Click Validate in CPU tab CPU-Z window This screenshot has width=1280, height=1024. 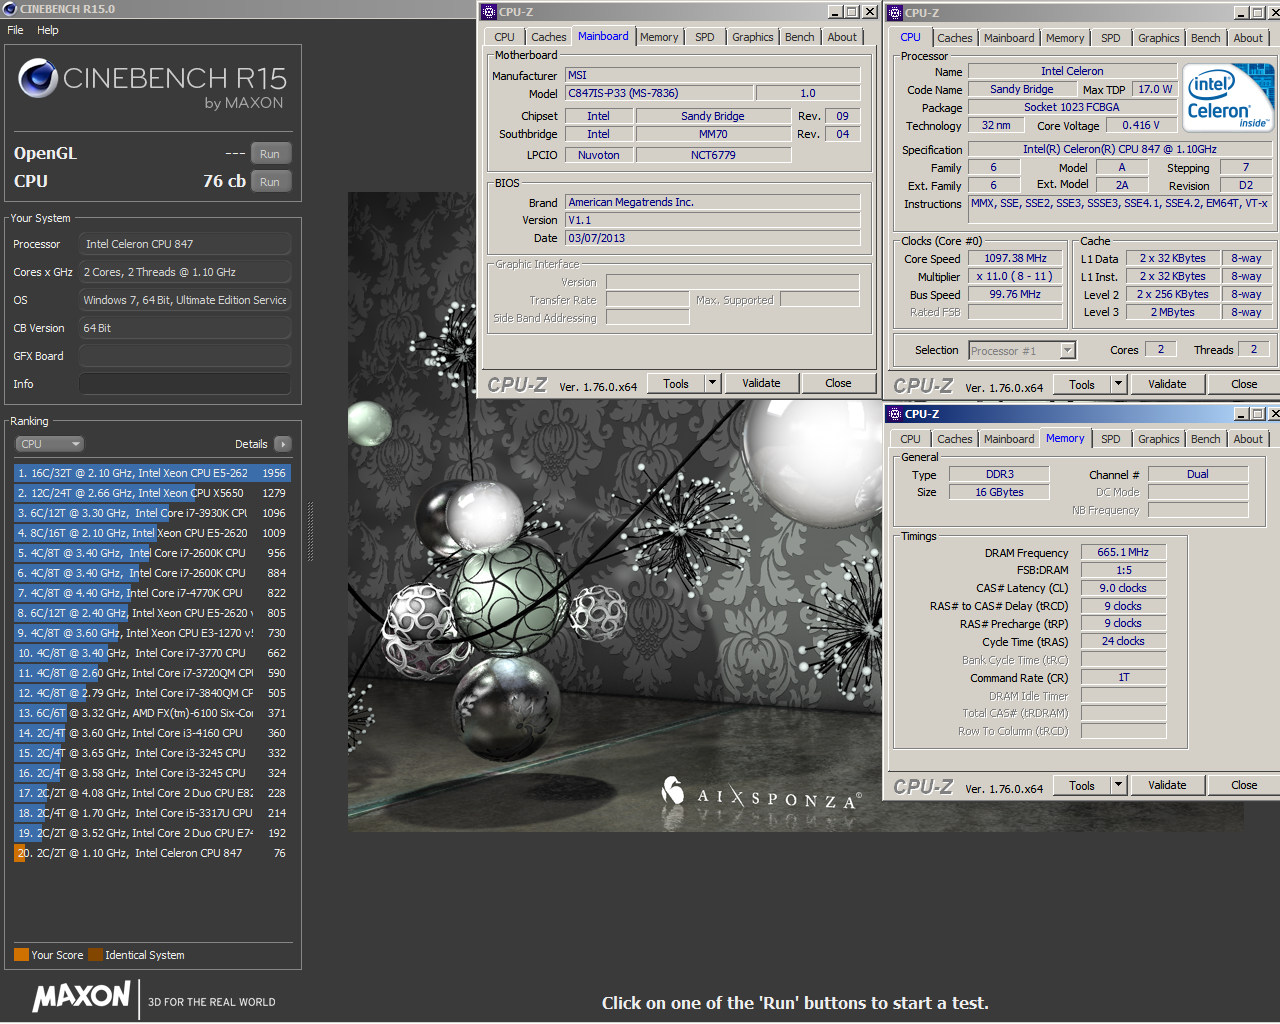[1167, 384]
